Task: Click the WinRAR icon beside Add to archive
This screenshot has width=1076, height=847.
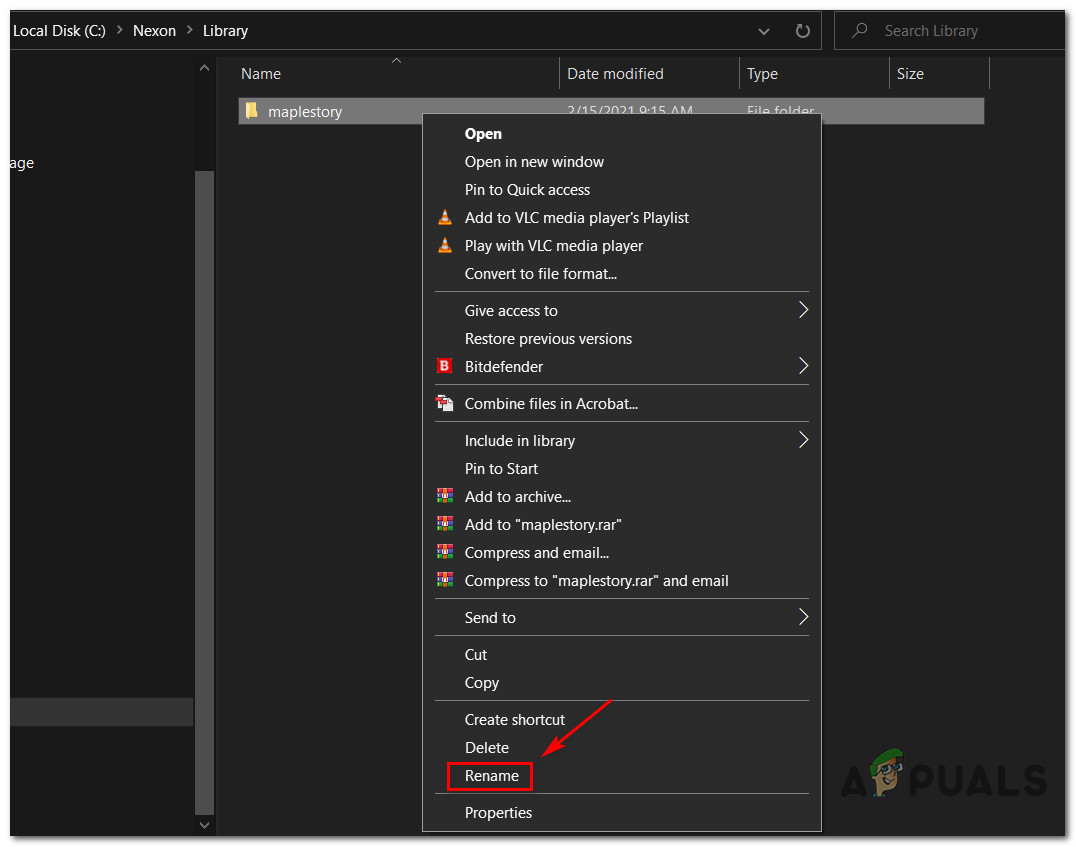Action: 445,497
